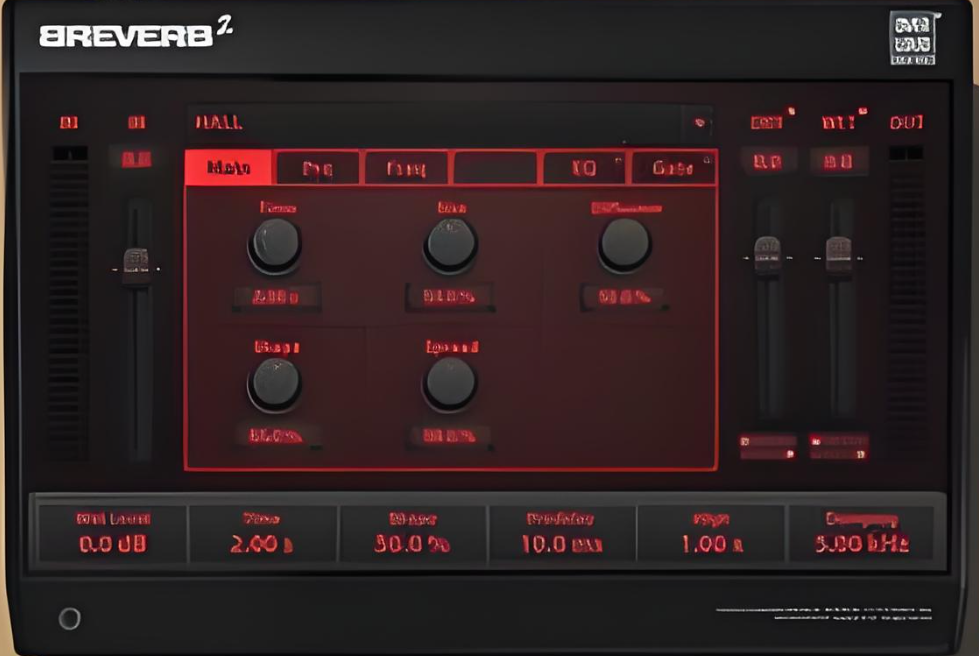Click the 0.0 dB cell in the bottom bar
The height and width of the screenshot is (656, 979).
(x=113, y=534)
